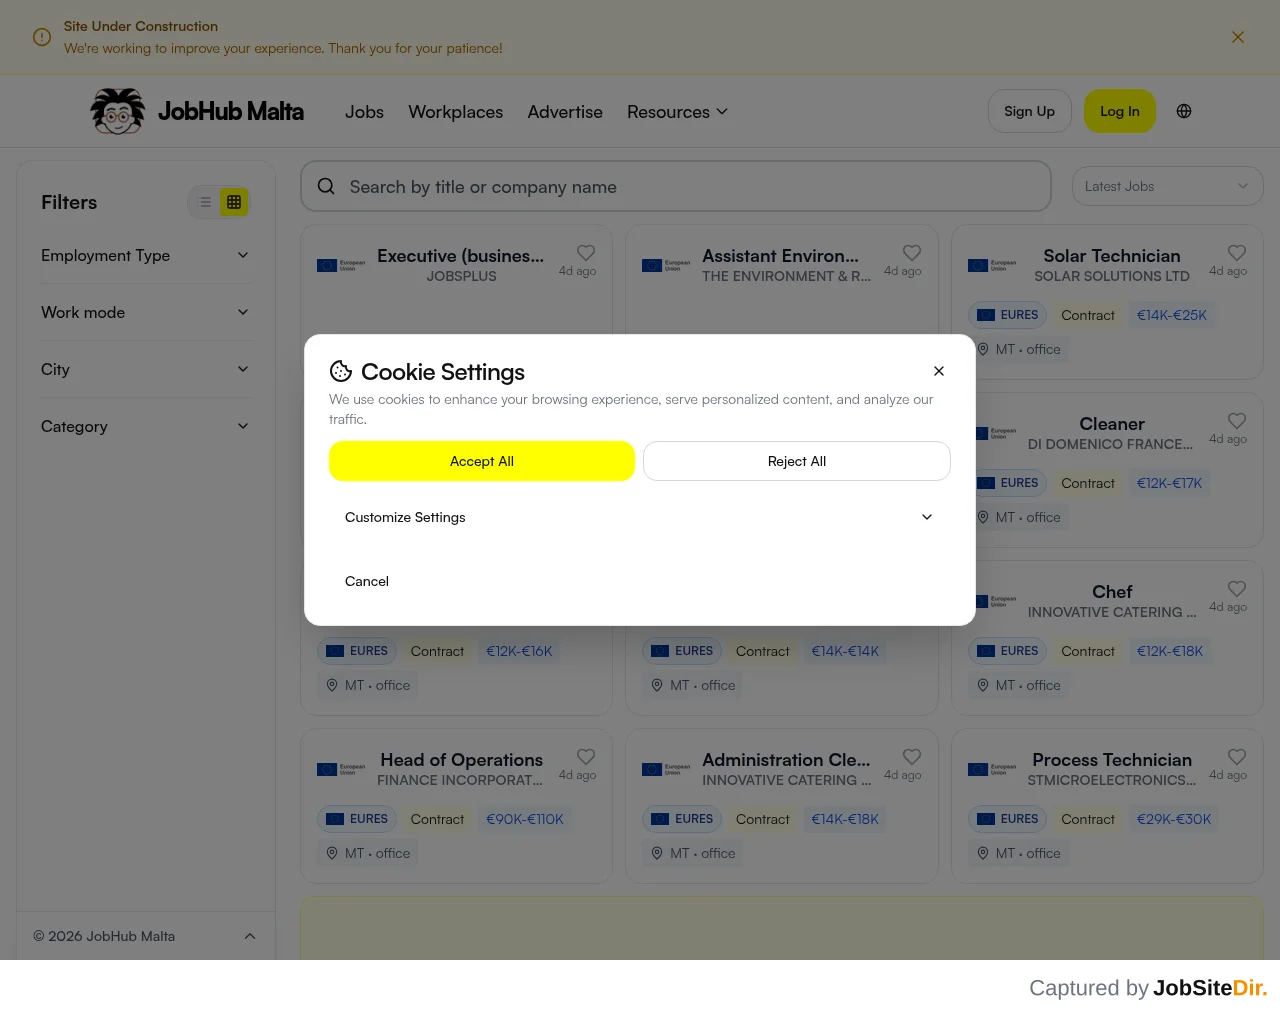Click the EU flag logo on Process Technician card

[x=992, y=769]
